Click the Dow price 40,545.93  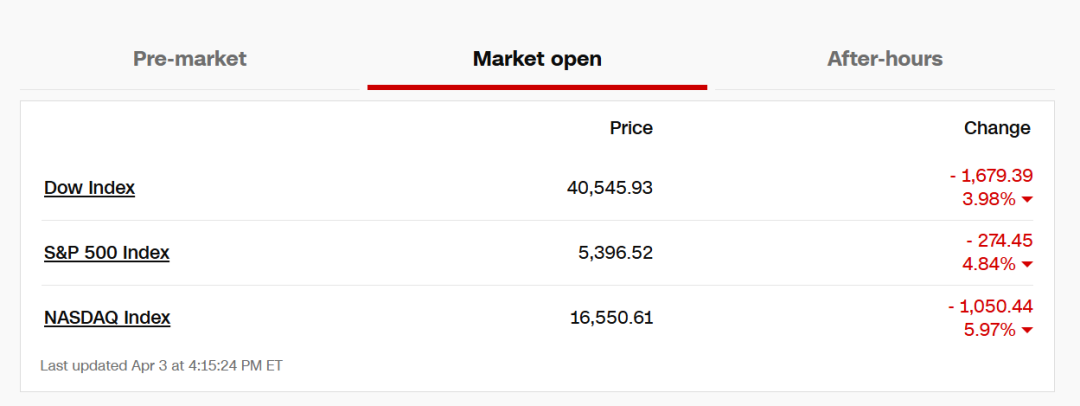(610, 188)
